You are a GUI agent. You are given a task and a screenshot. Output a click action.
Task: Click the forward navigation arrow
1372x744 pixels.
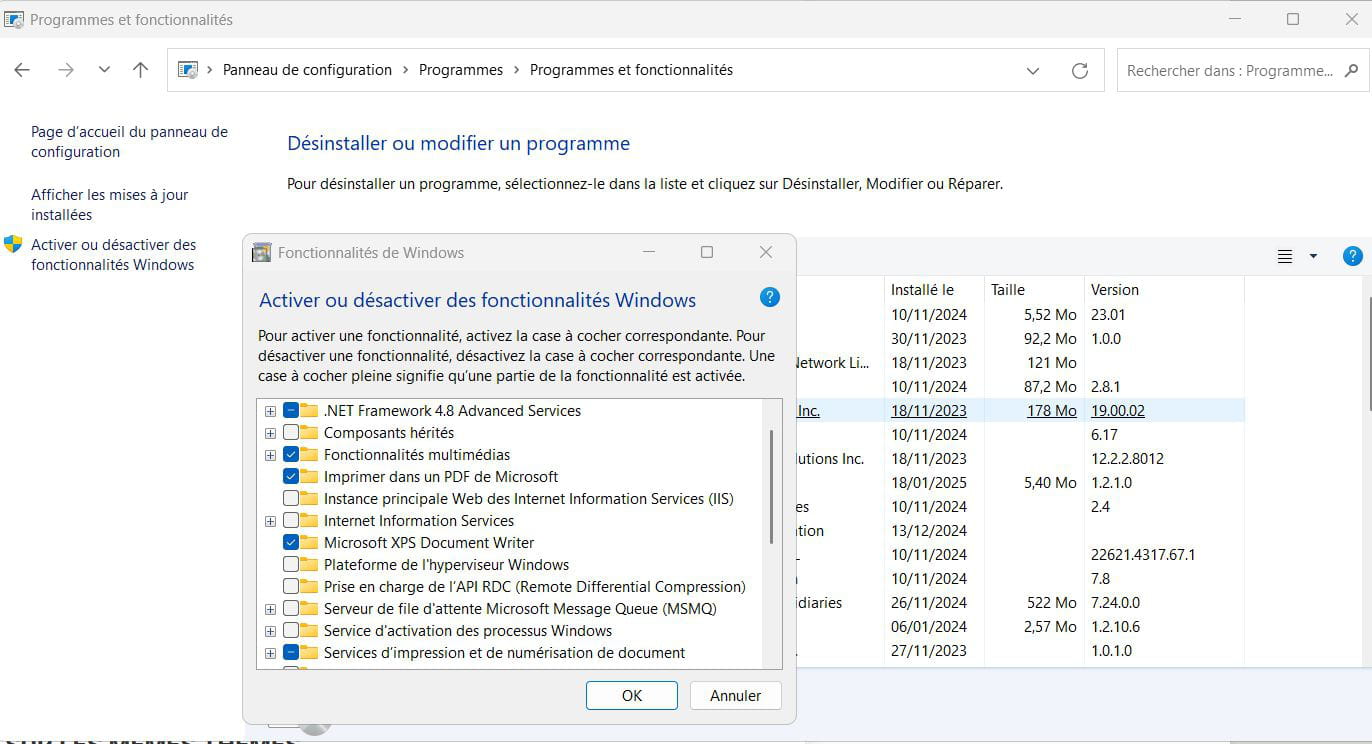pos(66,70)
